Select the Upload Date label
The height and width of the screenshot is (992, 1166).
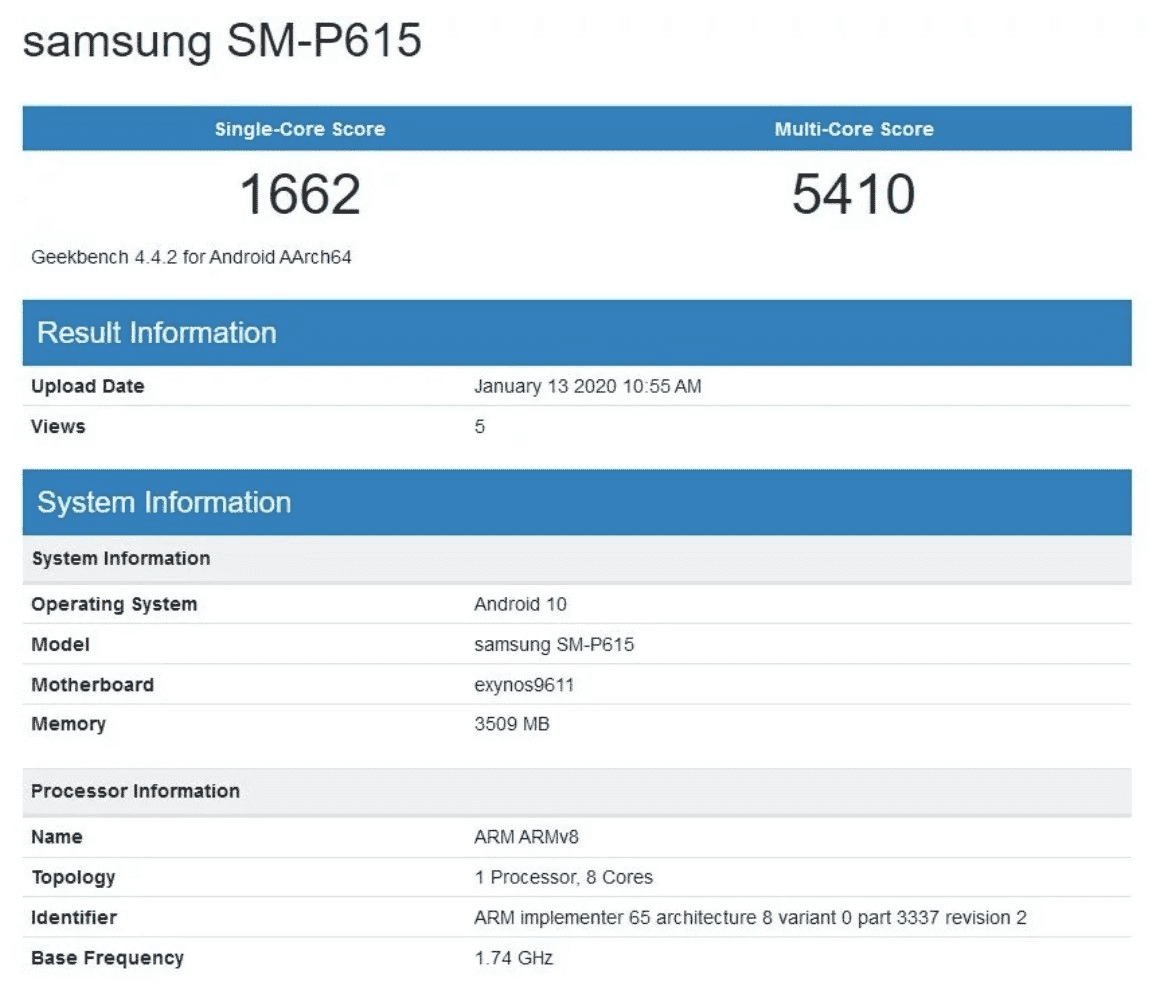coord(88,386)
